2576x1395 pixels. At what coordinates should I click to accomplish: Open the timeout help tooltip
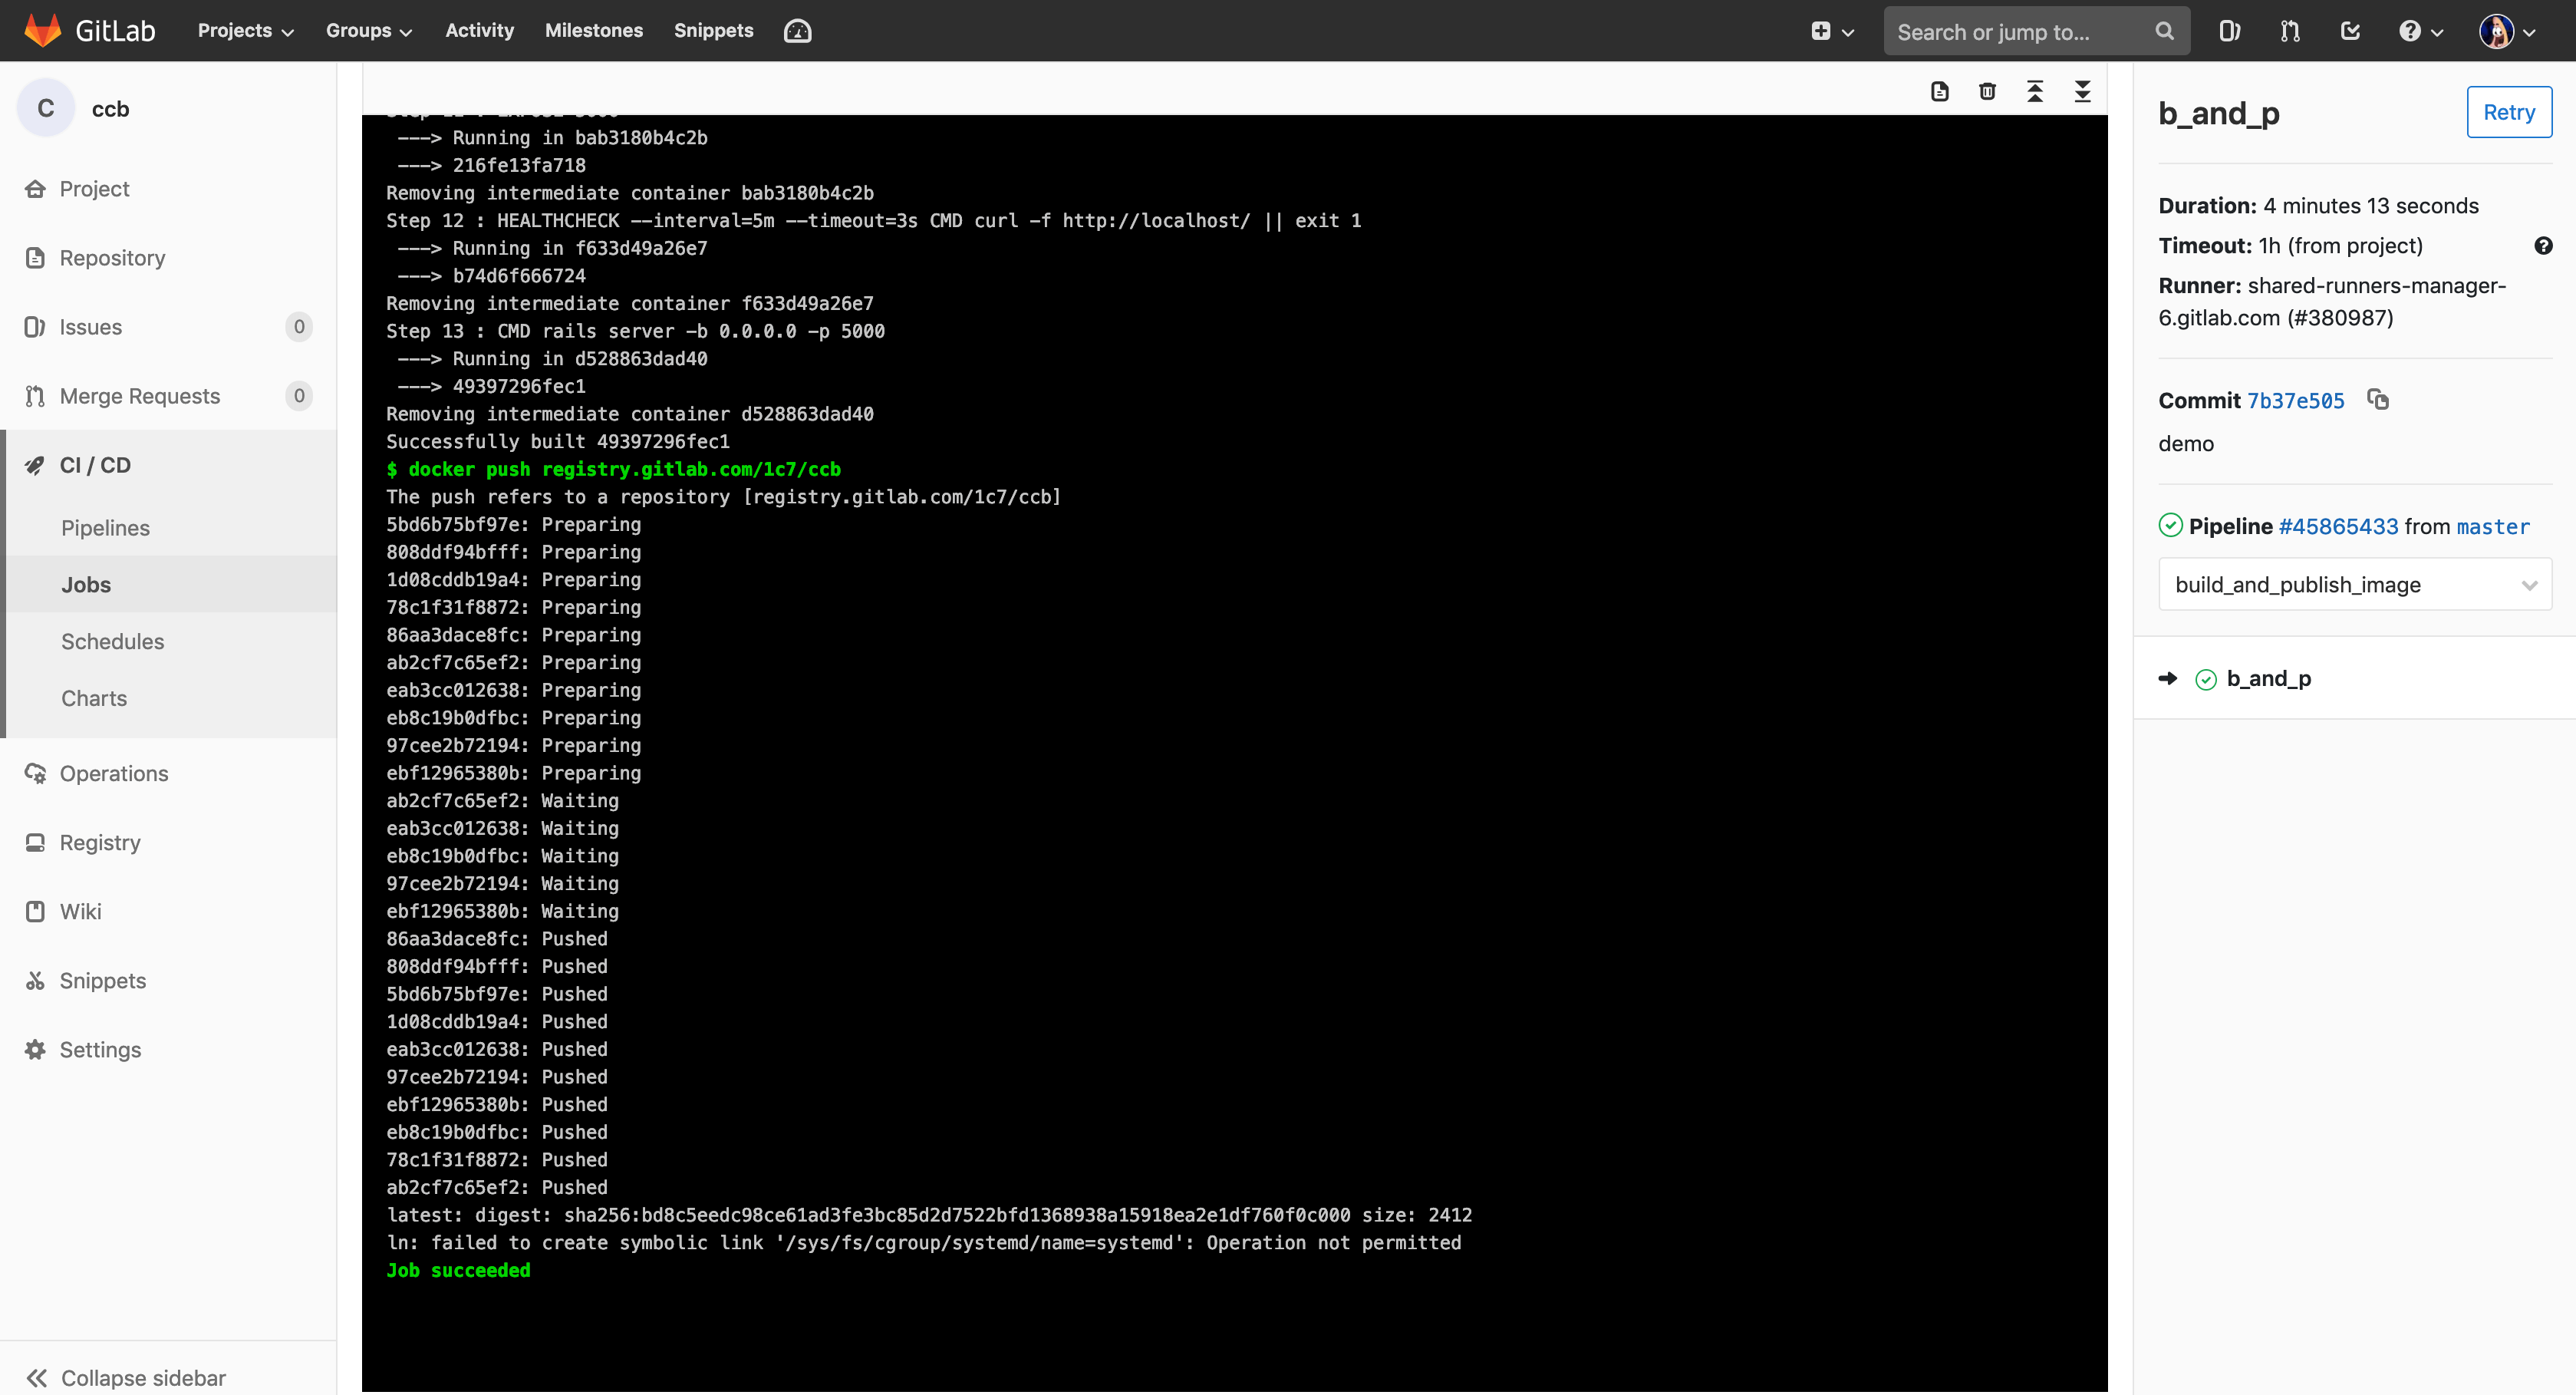click(2545, 245)
